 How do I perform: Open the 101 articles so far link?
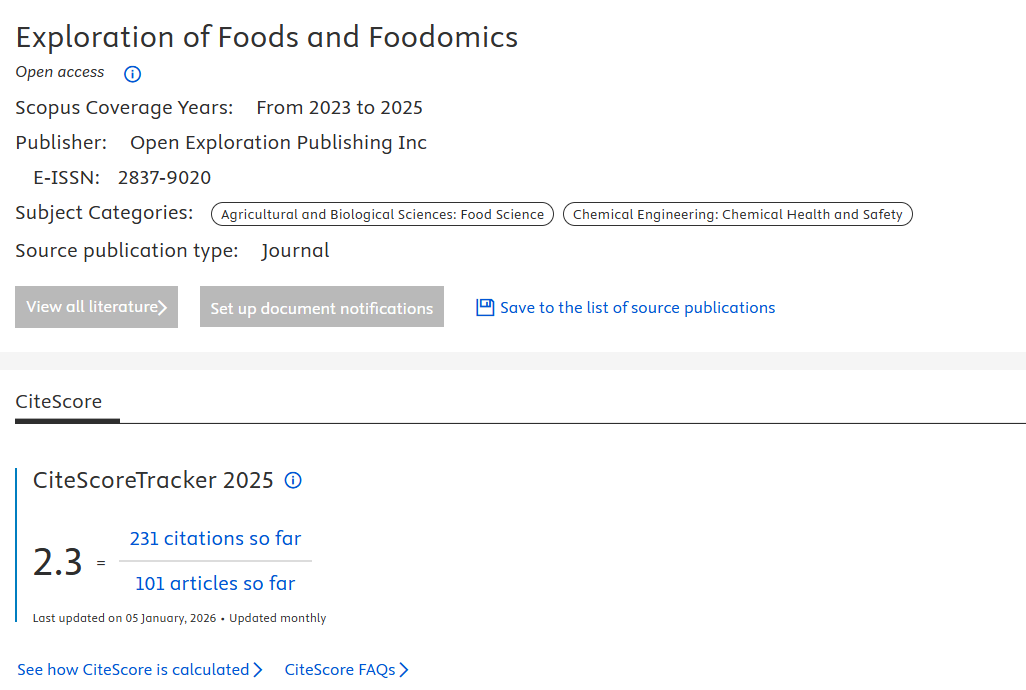pyautogui.click(x=215, y=583)
